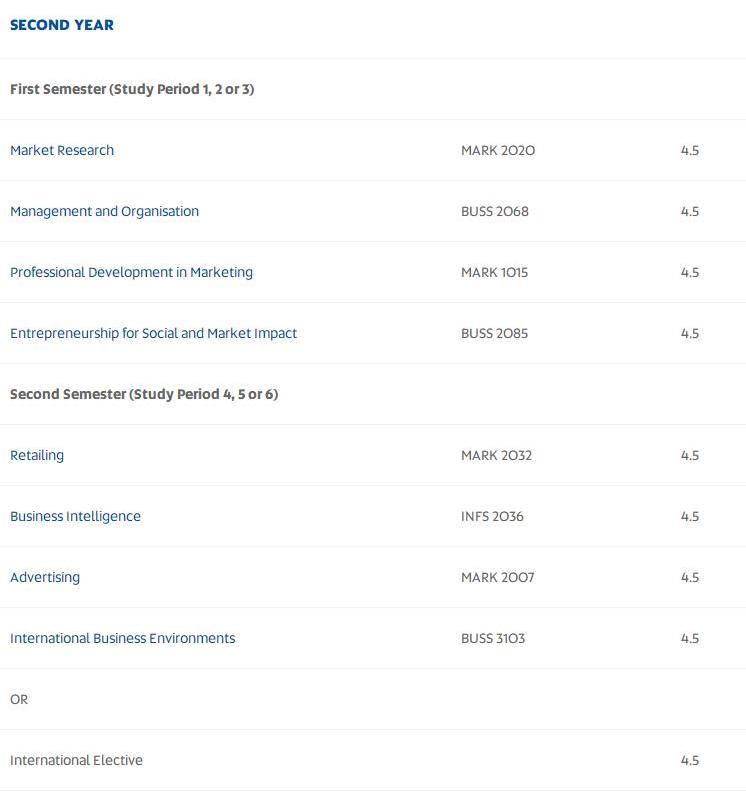The image size is (746, 796).
Task: Select the MARK 2020 course code
Action: (x=498, y=150)
